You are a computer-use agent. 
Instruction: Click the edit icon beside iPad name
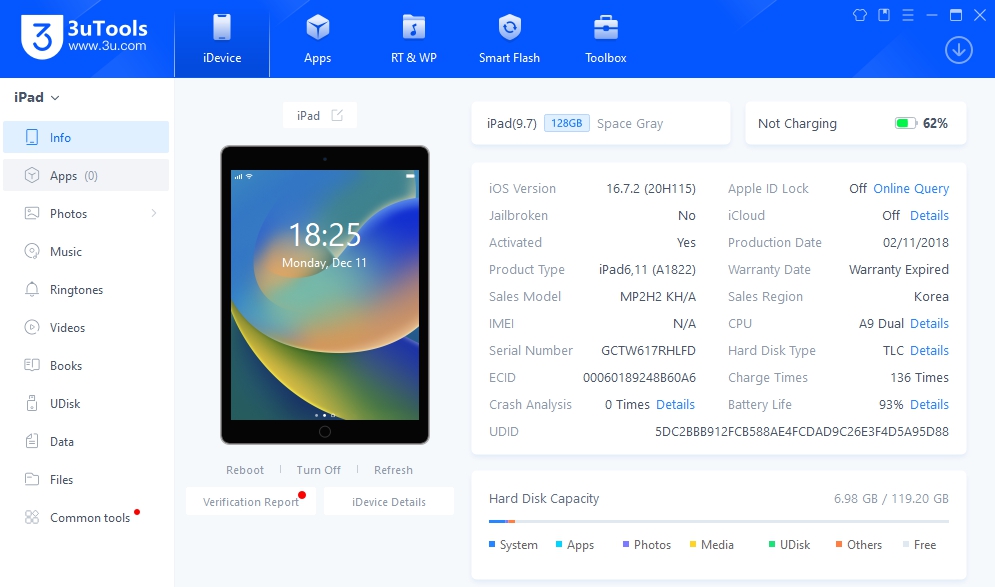337,115
